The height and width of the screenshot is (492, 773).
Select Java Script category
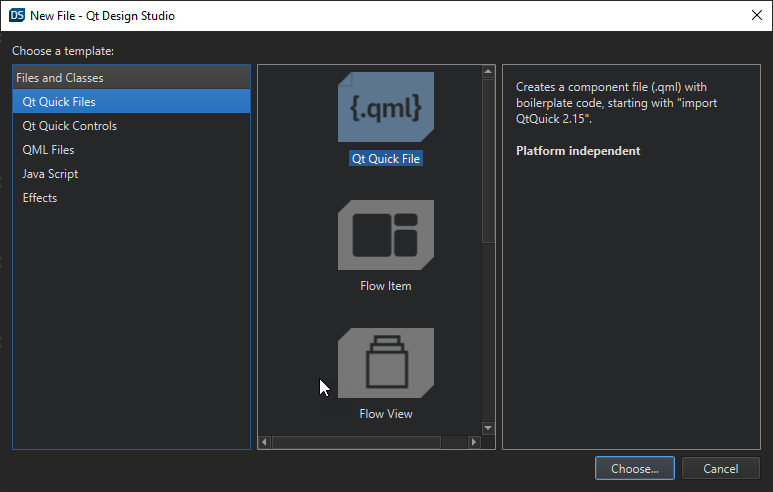click(132, 174)
